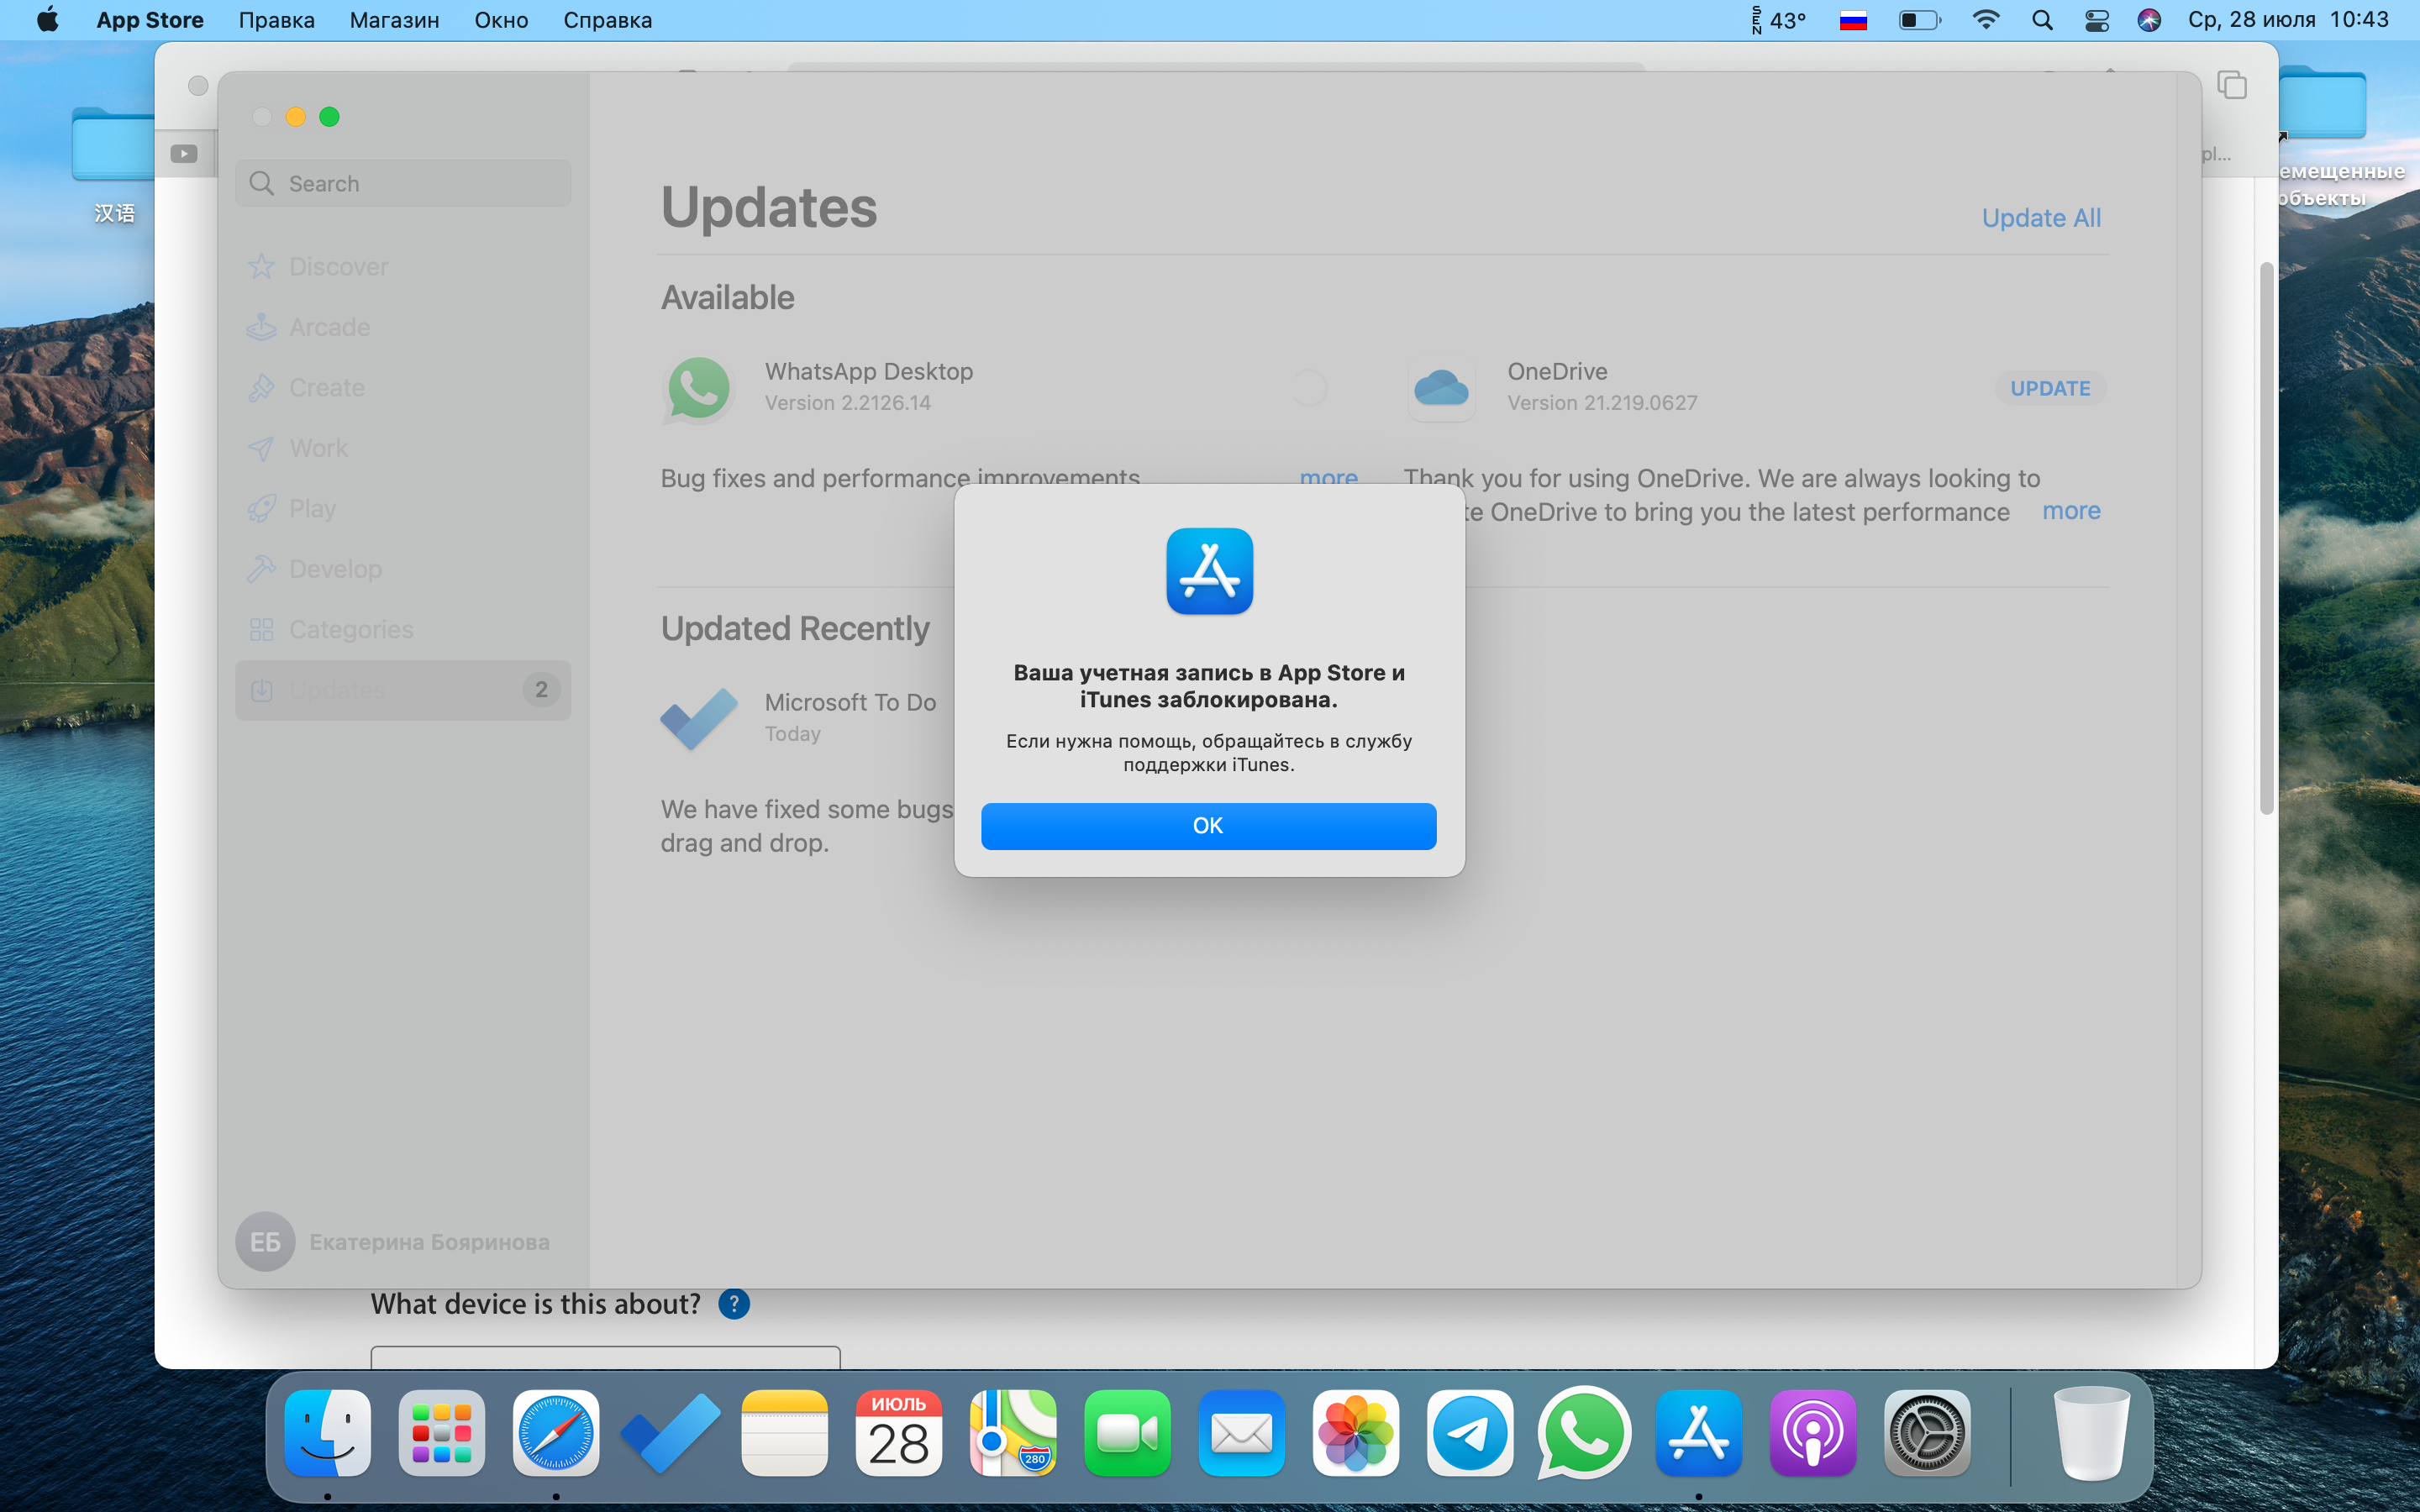
Task: Expand 'more' for the OneDrive description
Action: 2071,511
